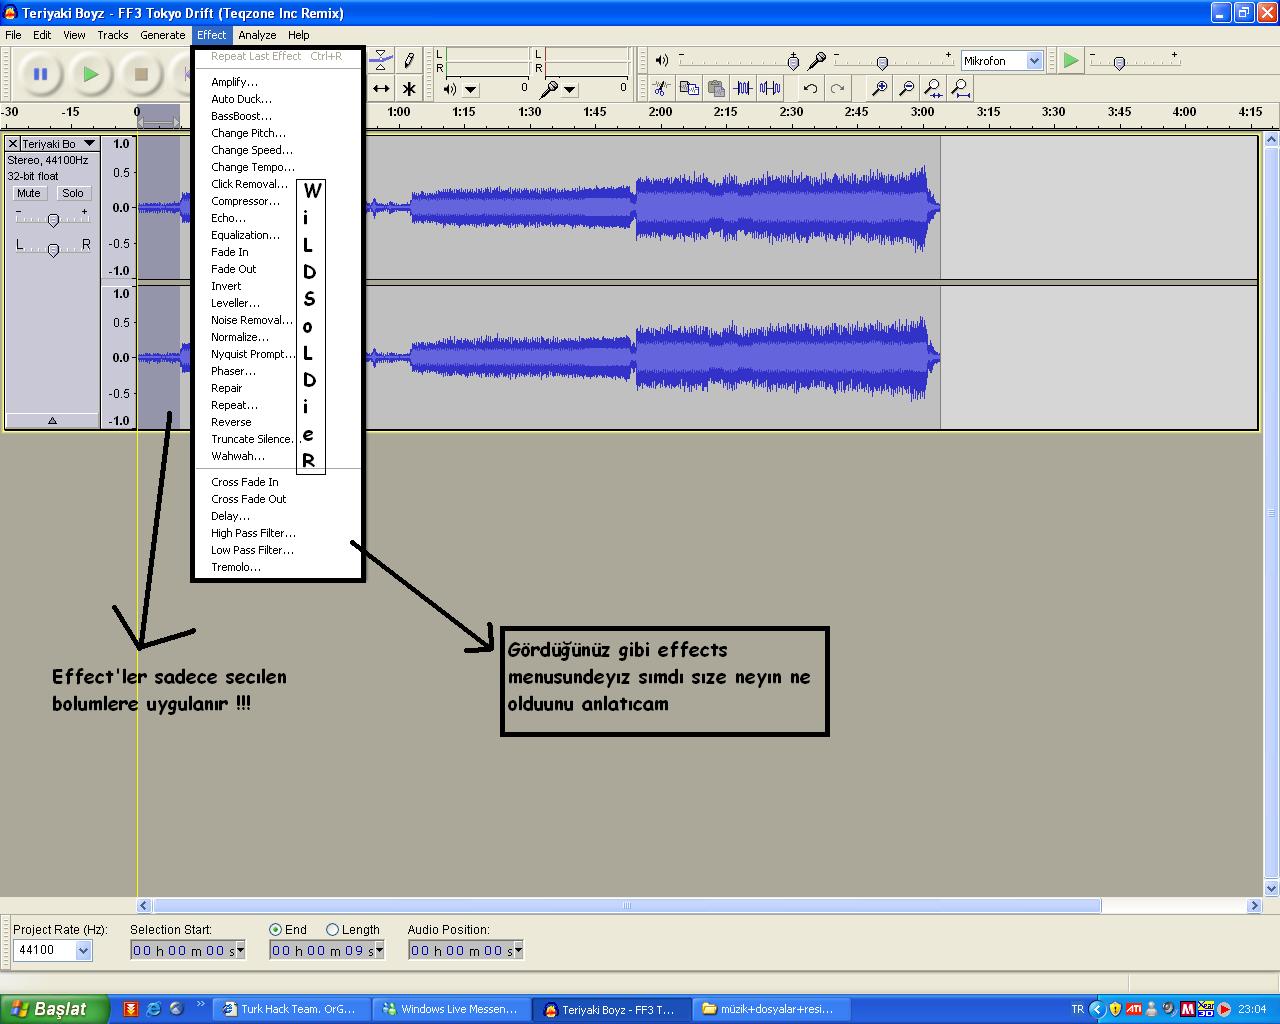Click the Zoom In magnifier
The height and width of the screenshot is (1024, 1280).
(879, 88)
